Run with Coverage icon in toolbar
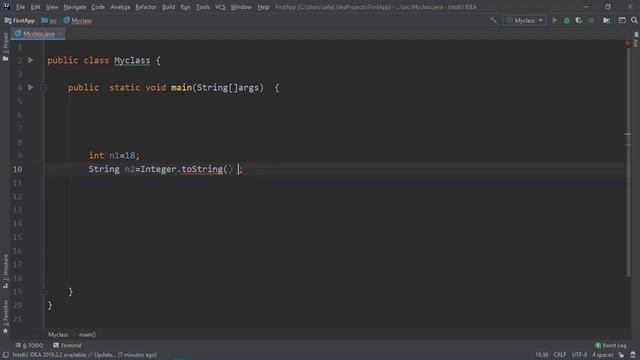The width and height of the screenshot is (640, 360). 578,20
